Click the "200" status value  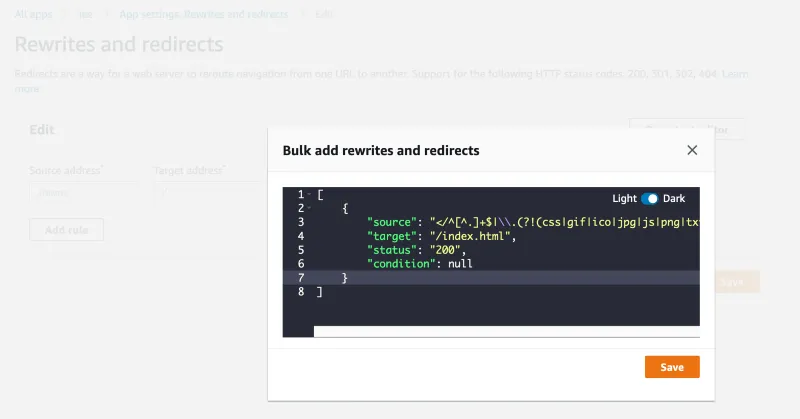coord(447,250)
